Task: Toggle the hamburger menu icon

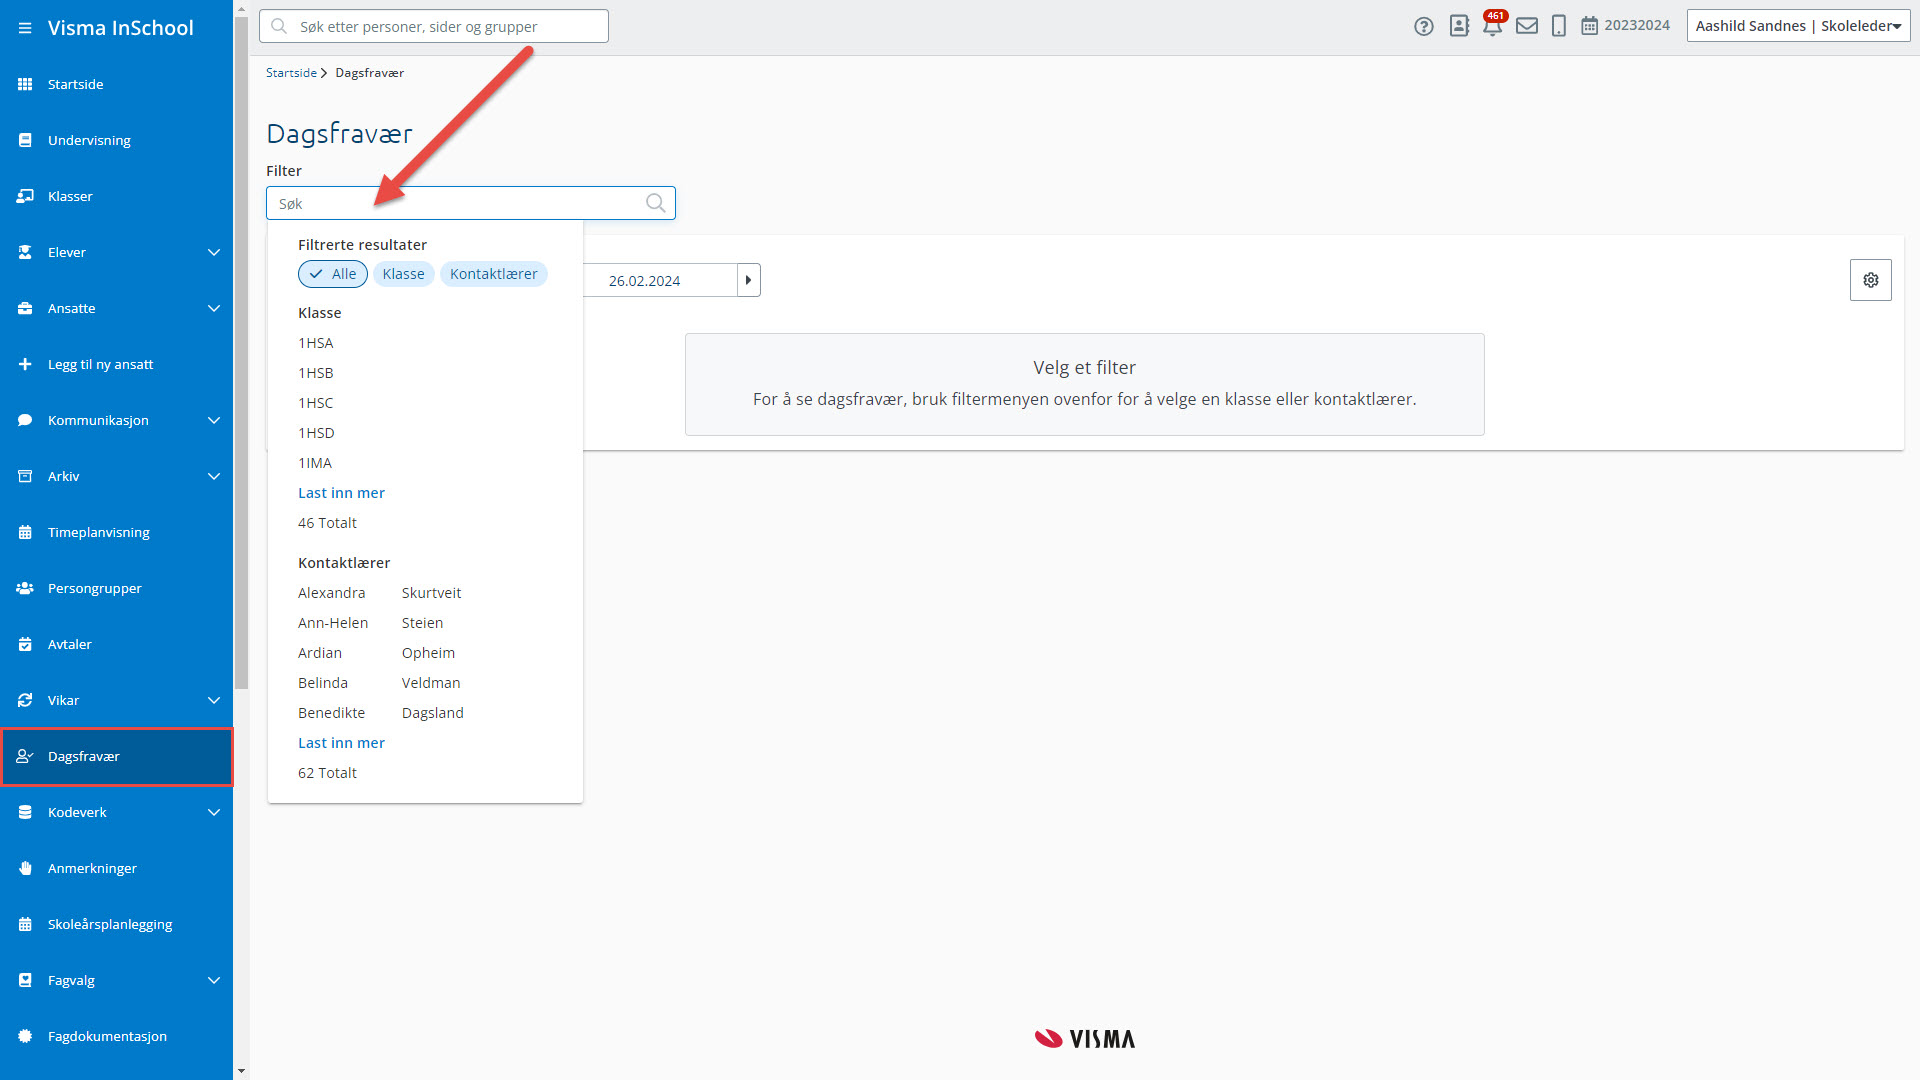Action: 25,28
